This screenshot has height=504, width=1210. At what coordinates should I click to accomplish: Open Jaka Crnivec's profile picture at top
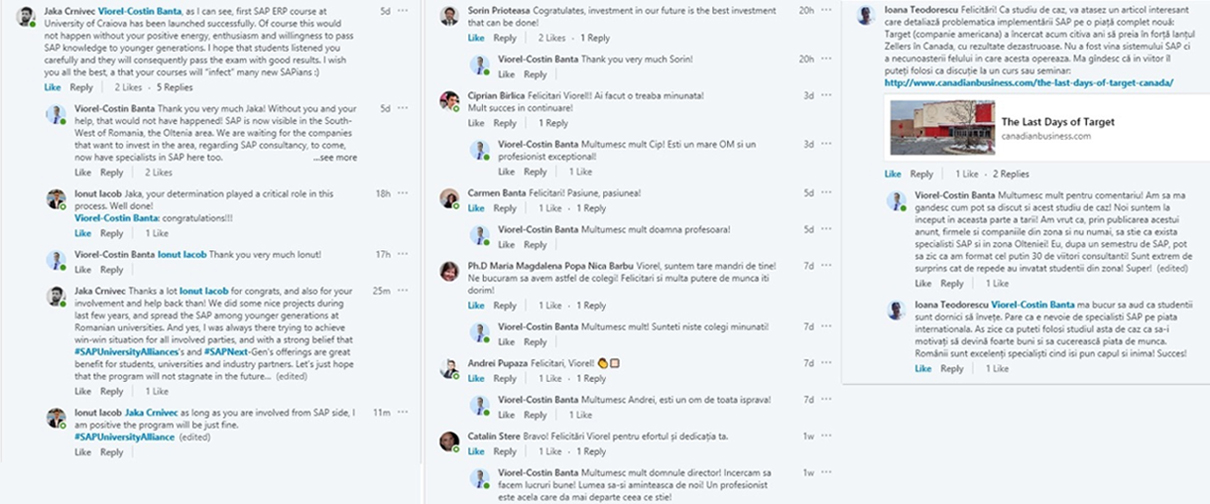27,15
